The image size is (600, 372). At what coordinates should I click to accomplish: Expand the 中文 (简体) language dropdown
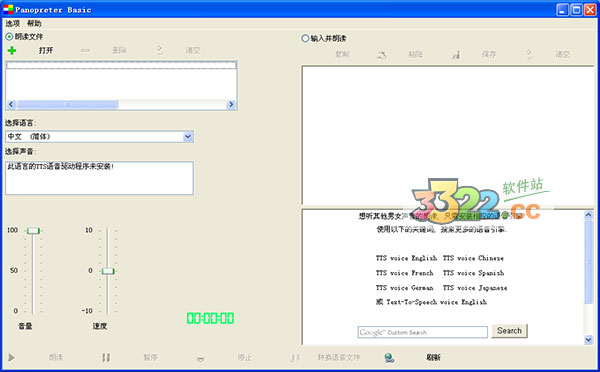tap(188, 137)
